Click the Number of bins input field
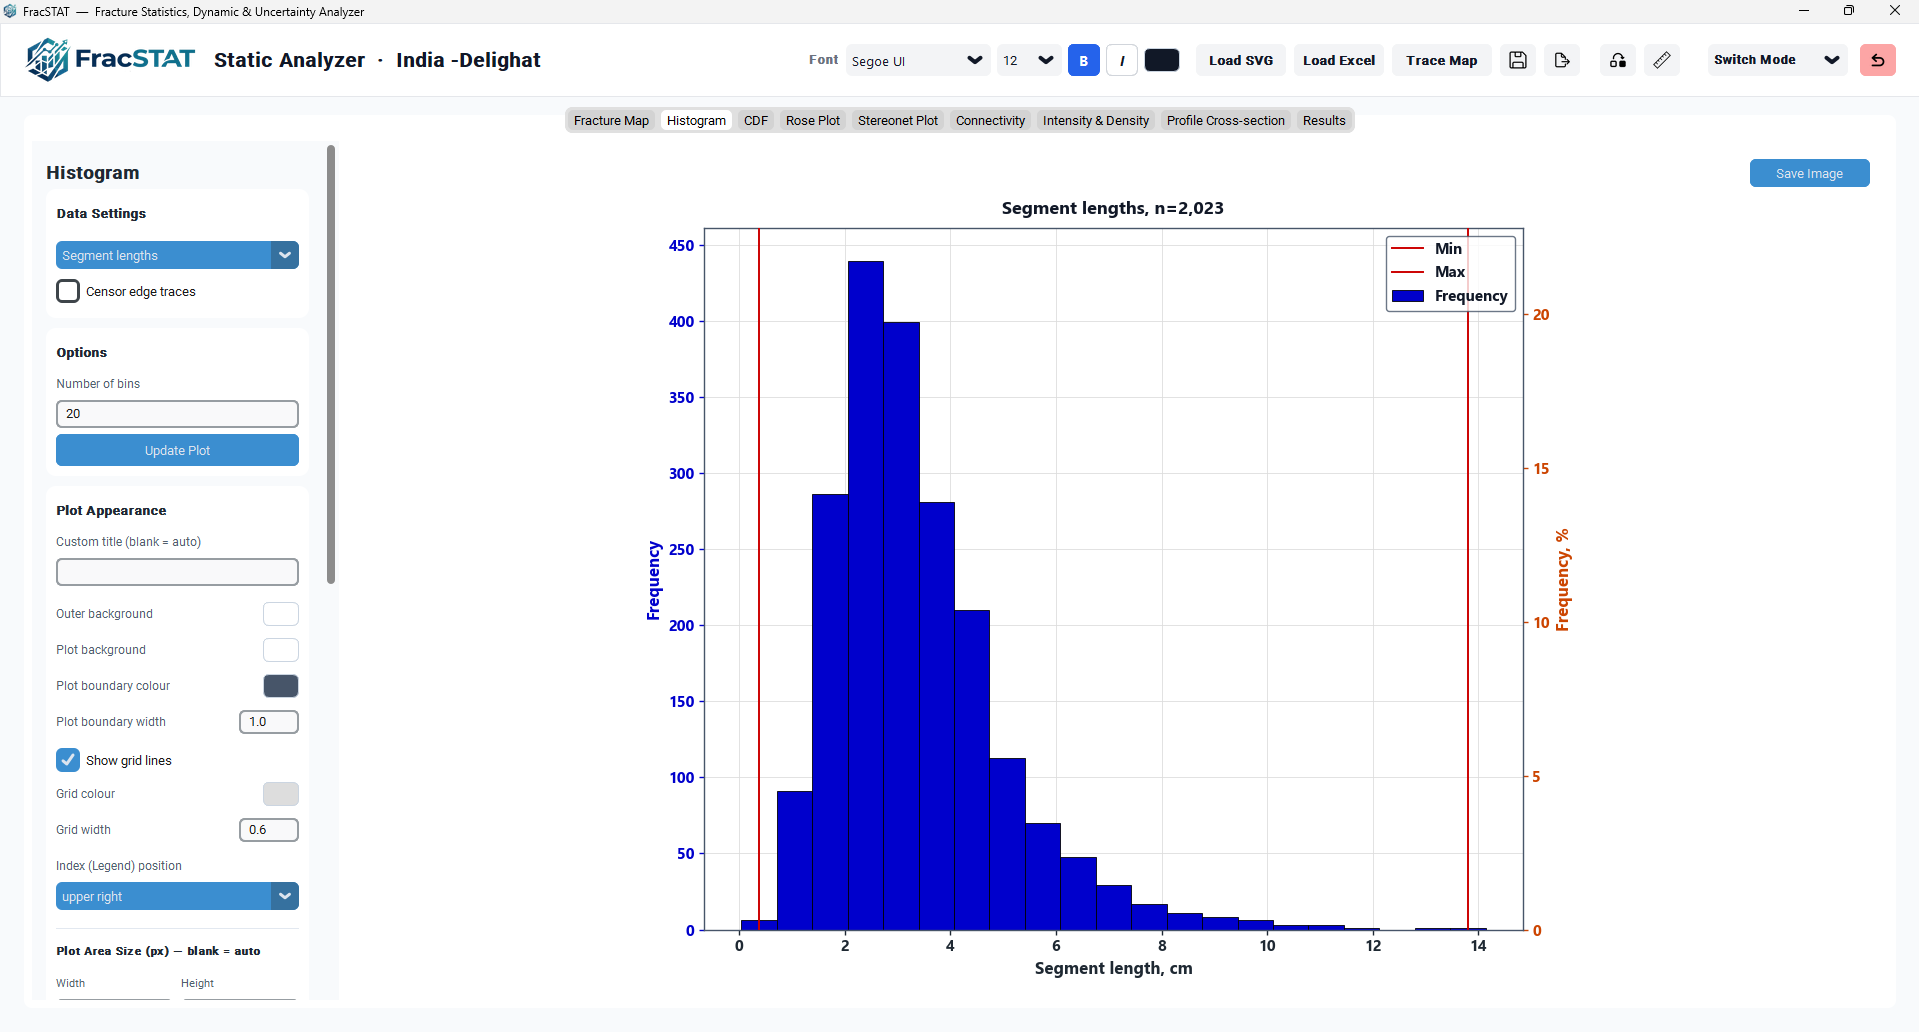Image resolution: width=1919 pixels, height=1032 pixels. coord(177,413)
